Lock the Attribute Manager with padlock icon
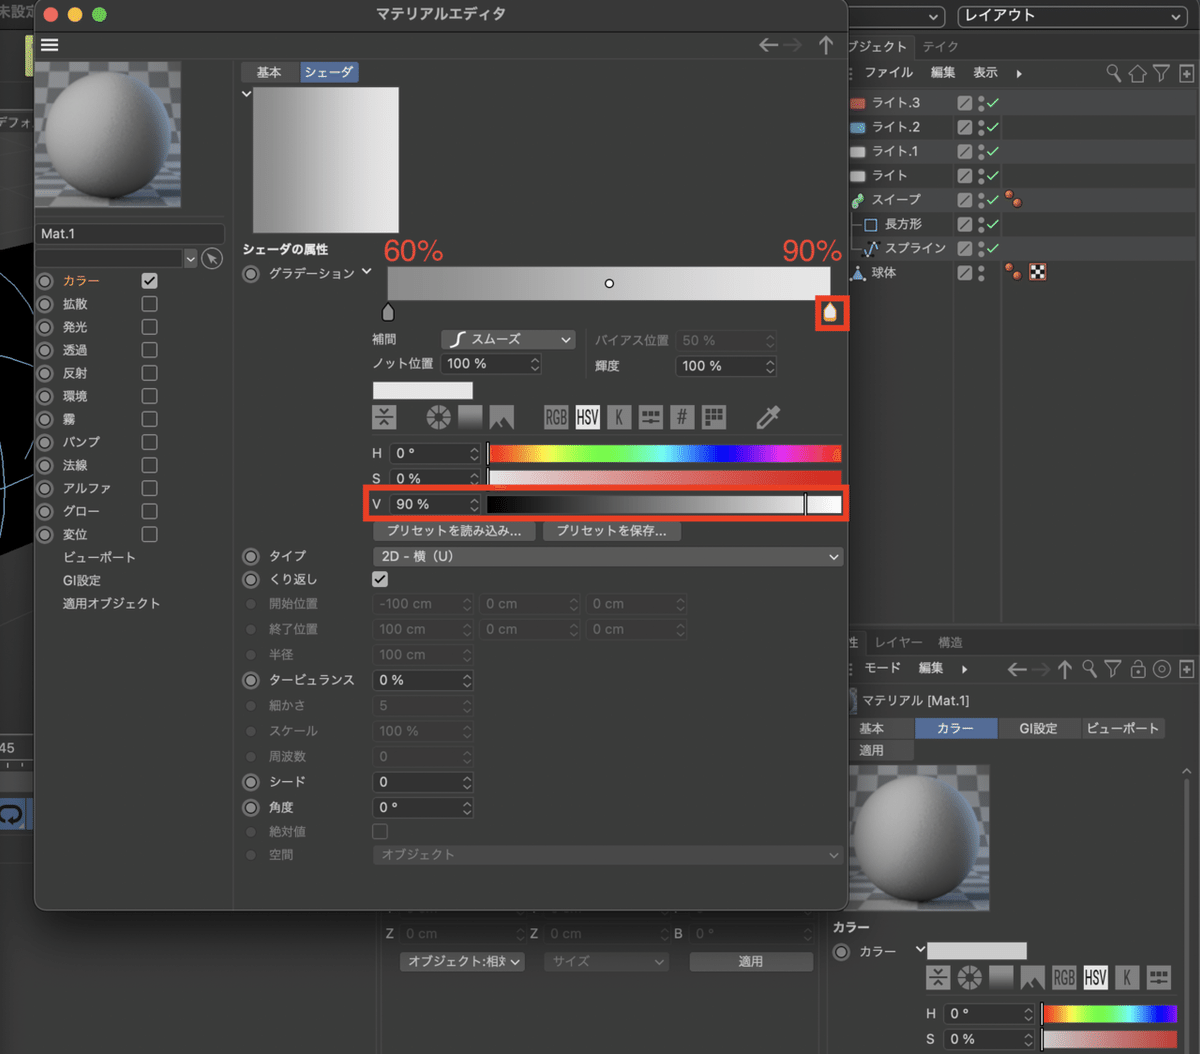This screenshot has width=1200, height=1054. point(1138,669)
